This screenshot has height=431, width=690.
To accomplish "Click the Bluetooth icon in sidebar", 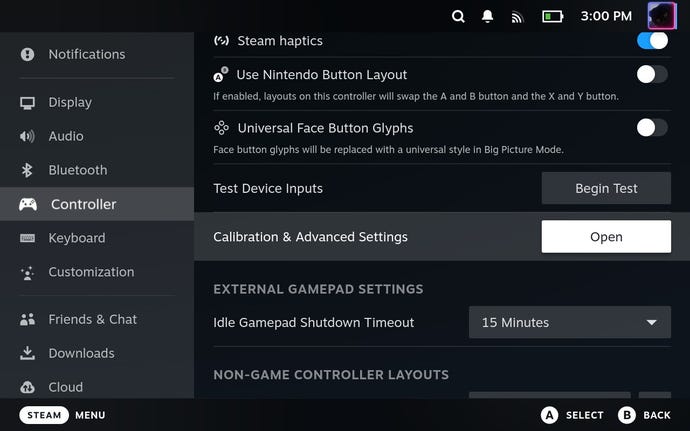I will pos(28,170).
